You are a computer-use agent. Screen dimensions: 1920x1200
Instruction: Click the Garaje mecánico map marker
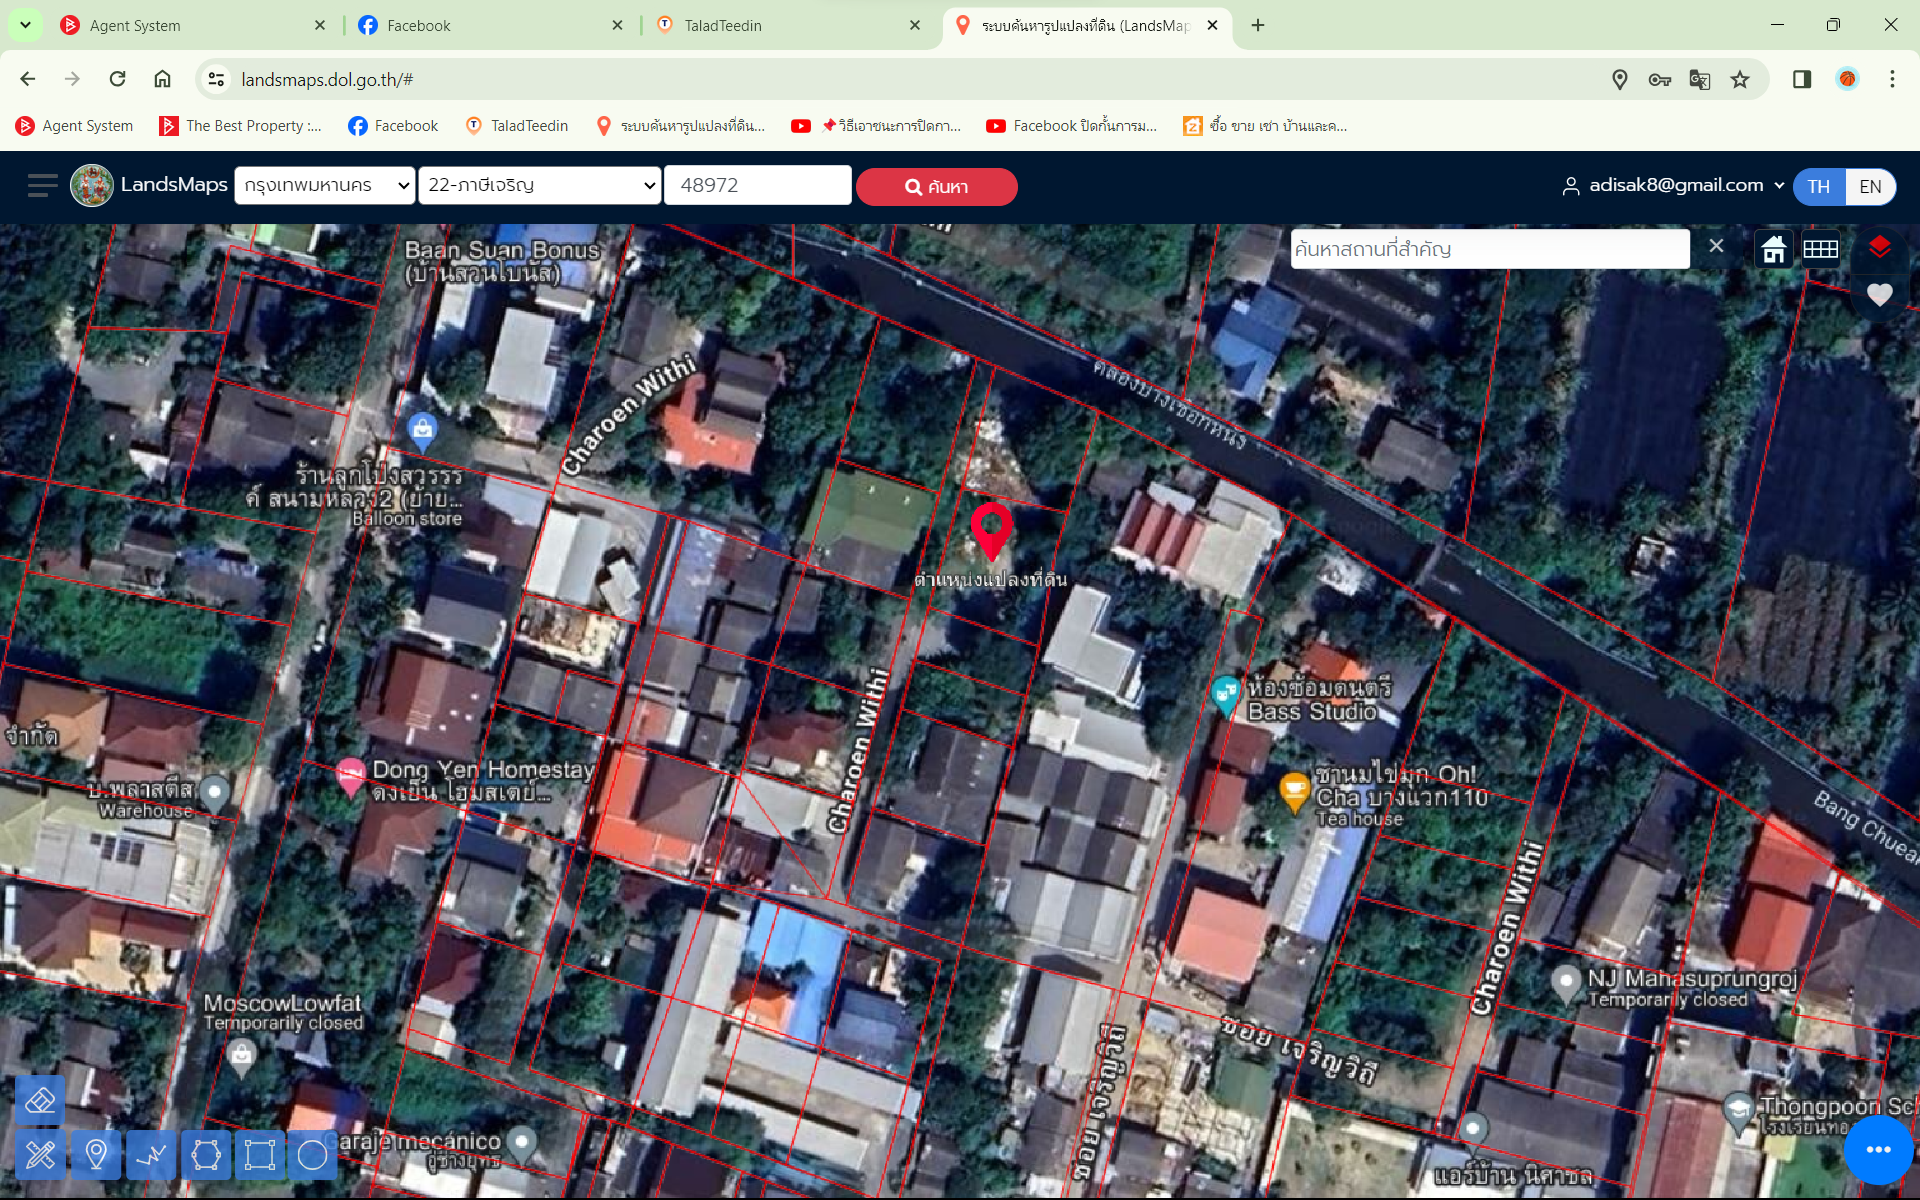point(521,1143)
